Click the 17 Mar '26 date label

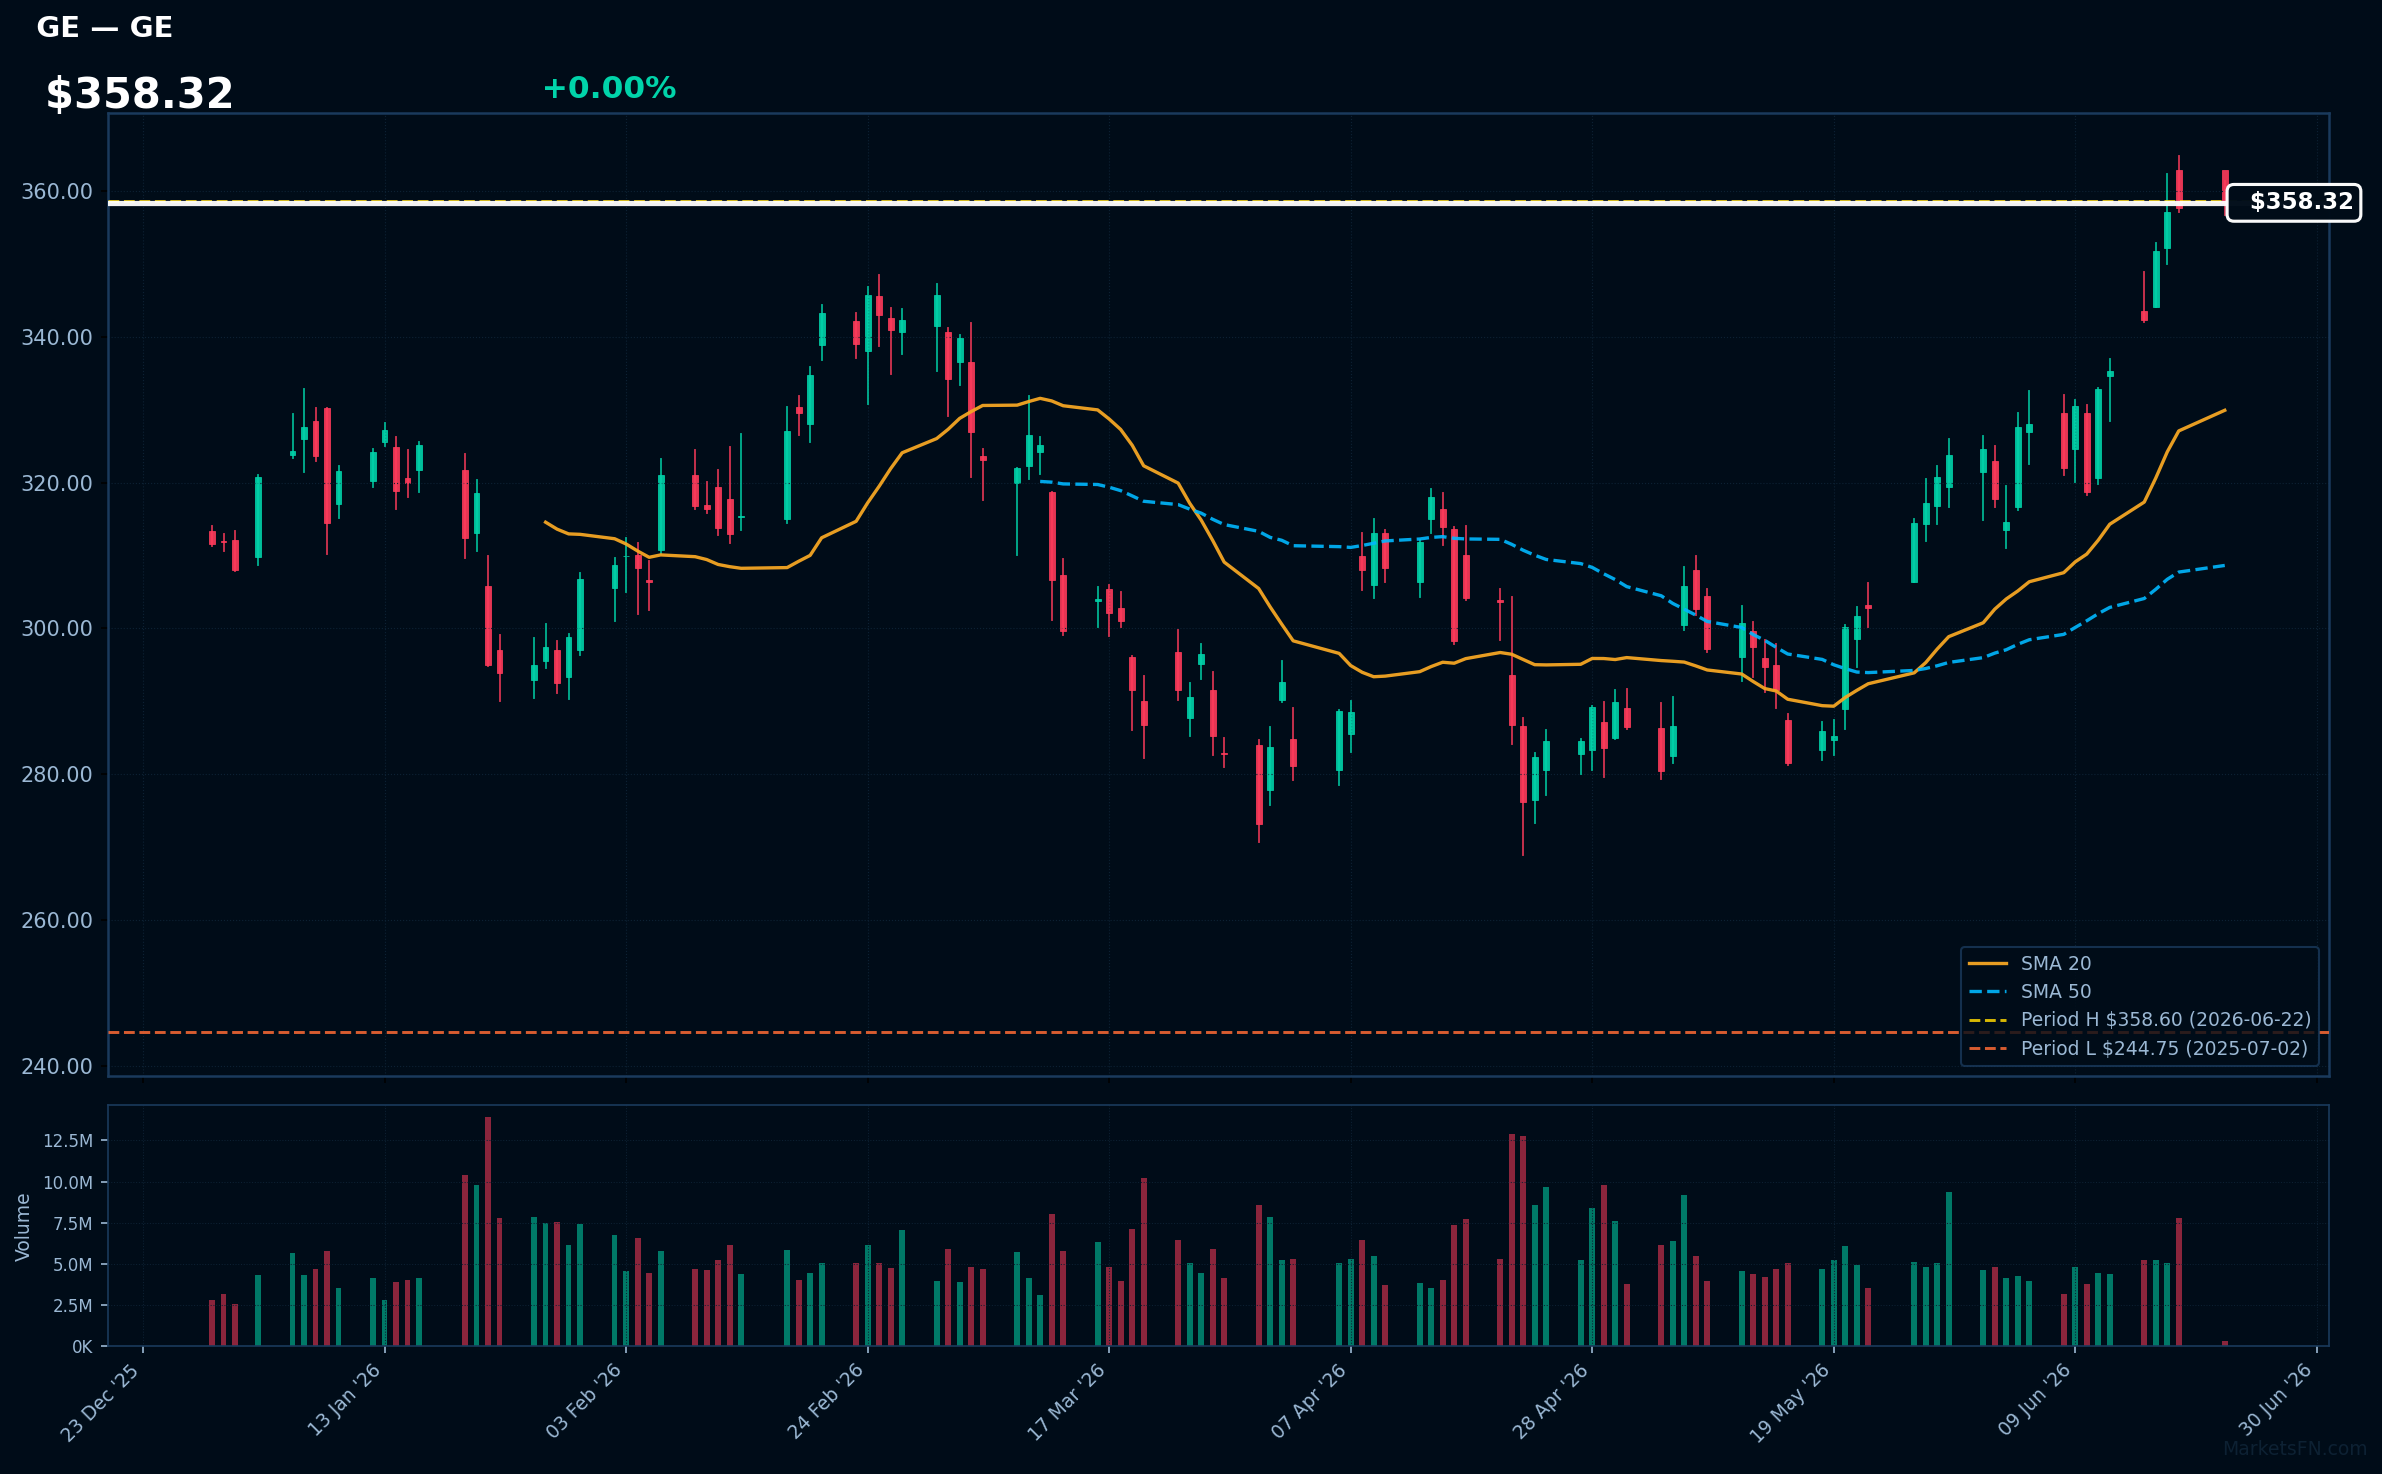coord(1066,1402)
